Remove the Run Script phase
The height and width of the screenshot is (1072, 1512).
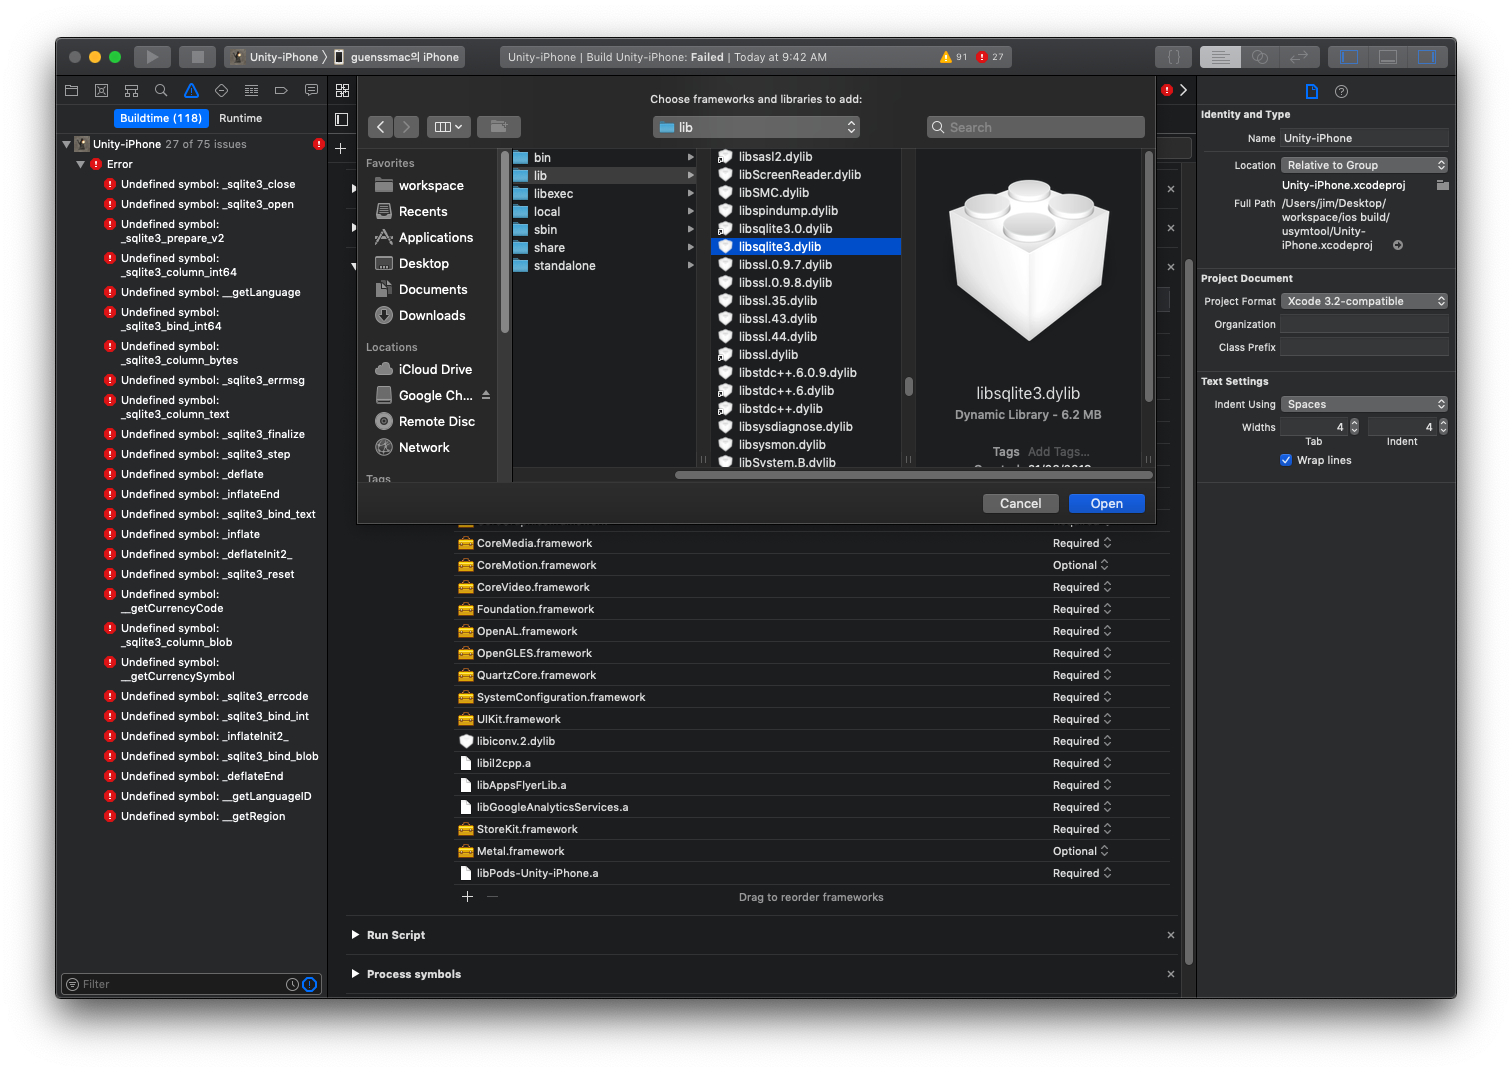[1171, 935]
